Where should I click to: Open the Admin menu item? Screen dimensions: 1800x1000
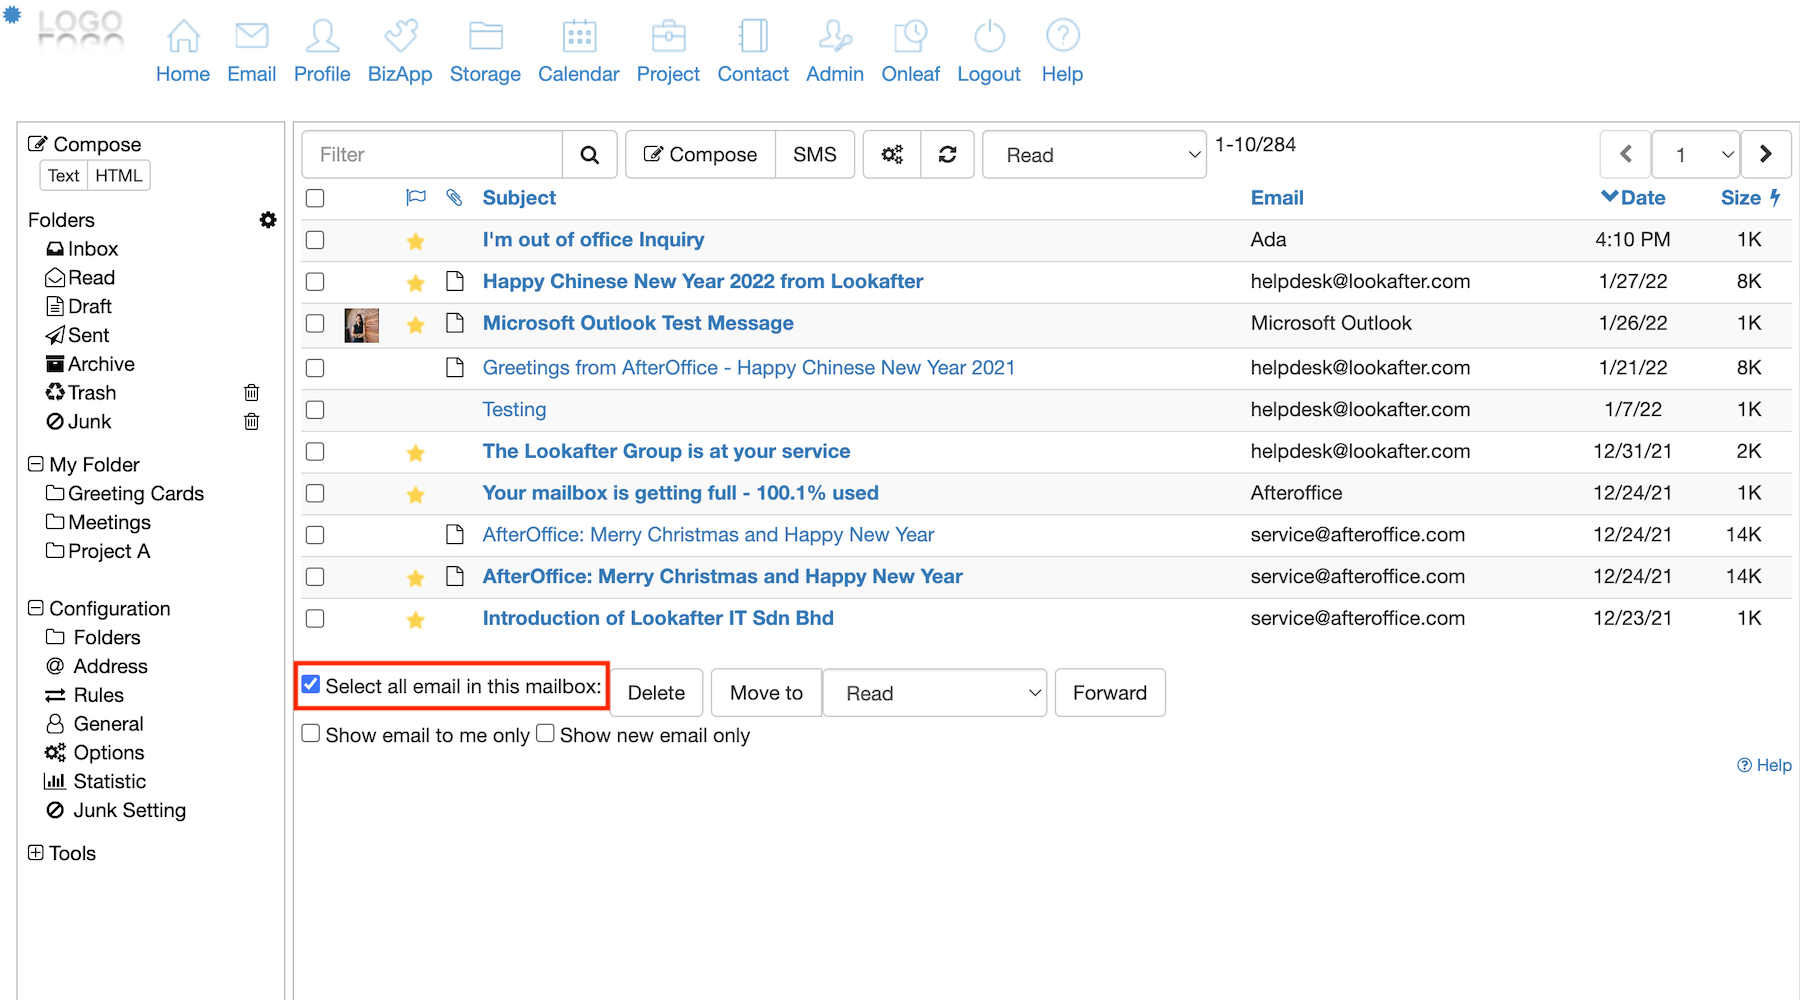click(x=834, y=74)
